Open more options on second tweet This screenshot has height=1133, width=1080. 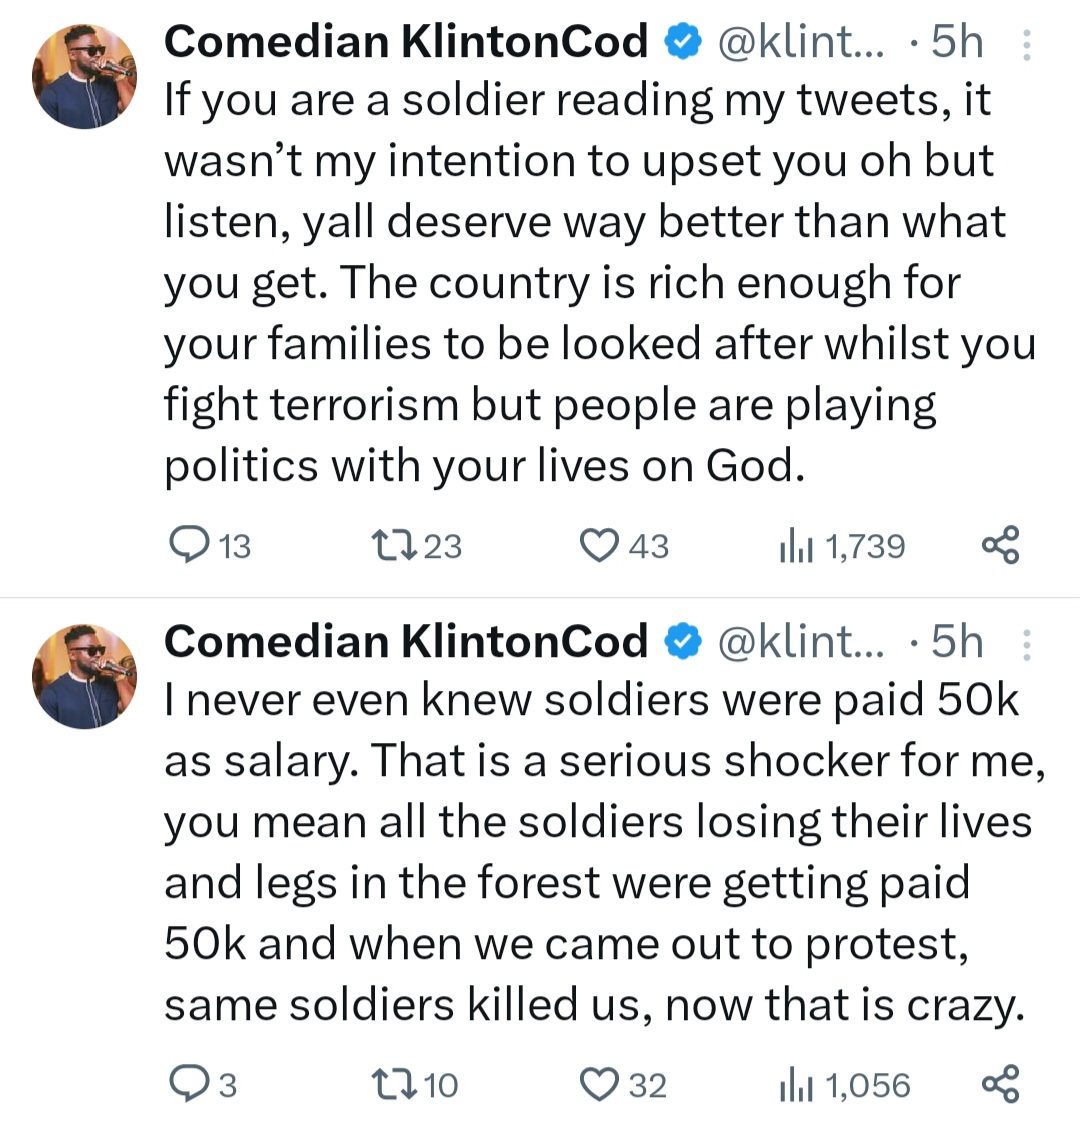1026,645
